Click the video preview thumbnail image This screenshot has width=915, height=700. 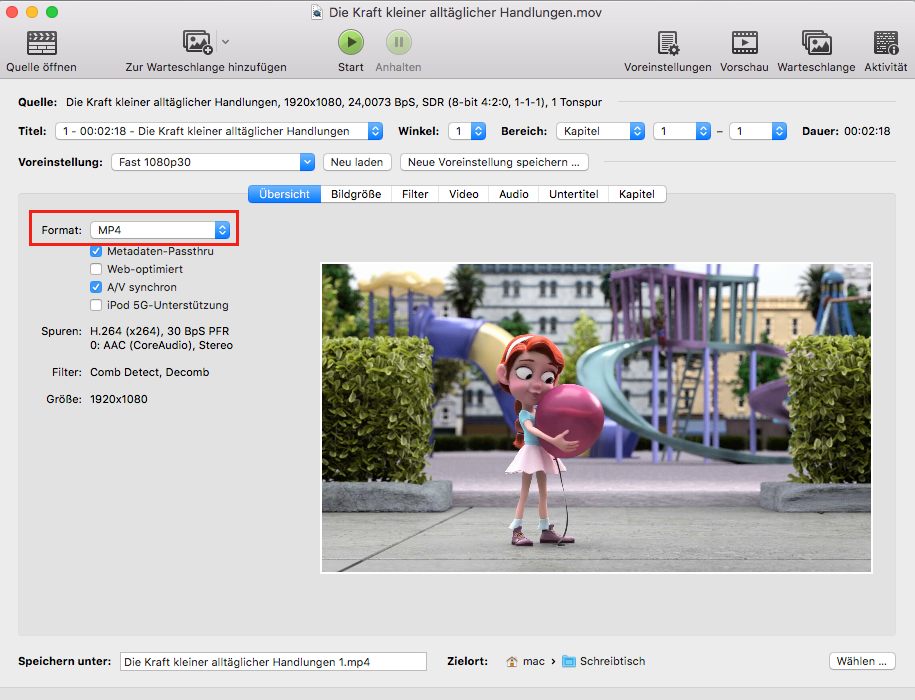pos(596,418)
